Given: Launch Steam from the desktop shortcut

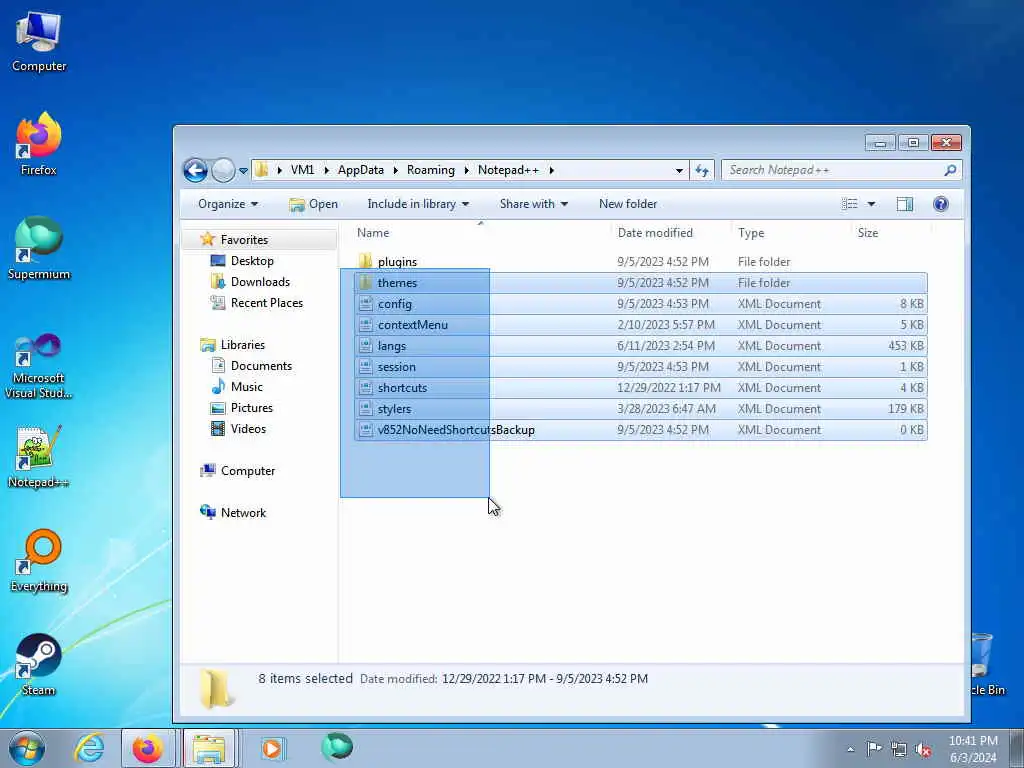Looking at the screenshot, I should [x=39, y=665].
